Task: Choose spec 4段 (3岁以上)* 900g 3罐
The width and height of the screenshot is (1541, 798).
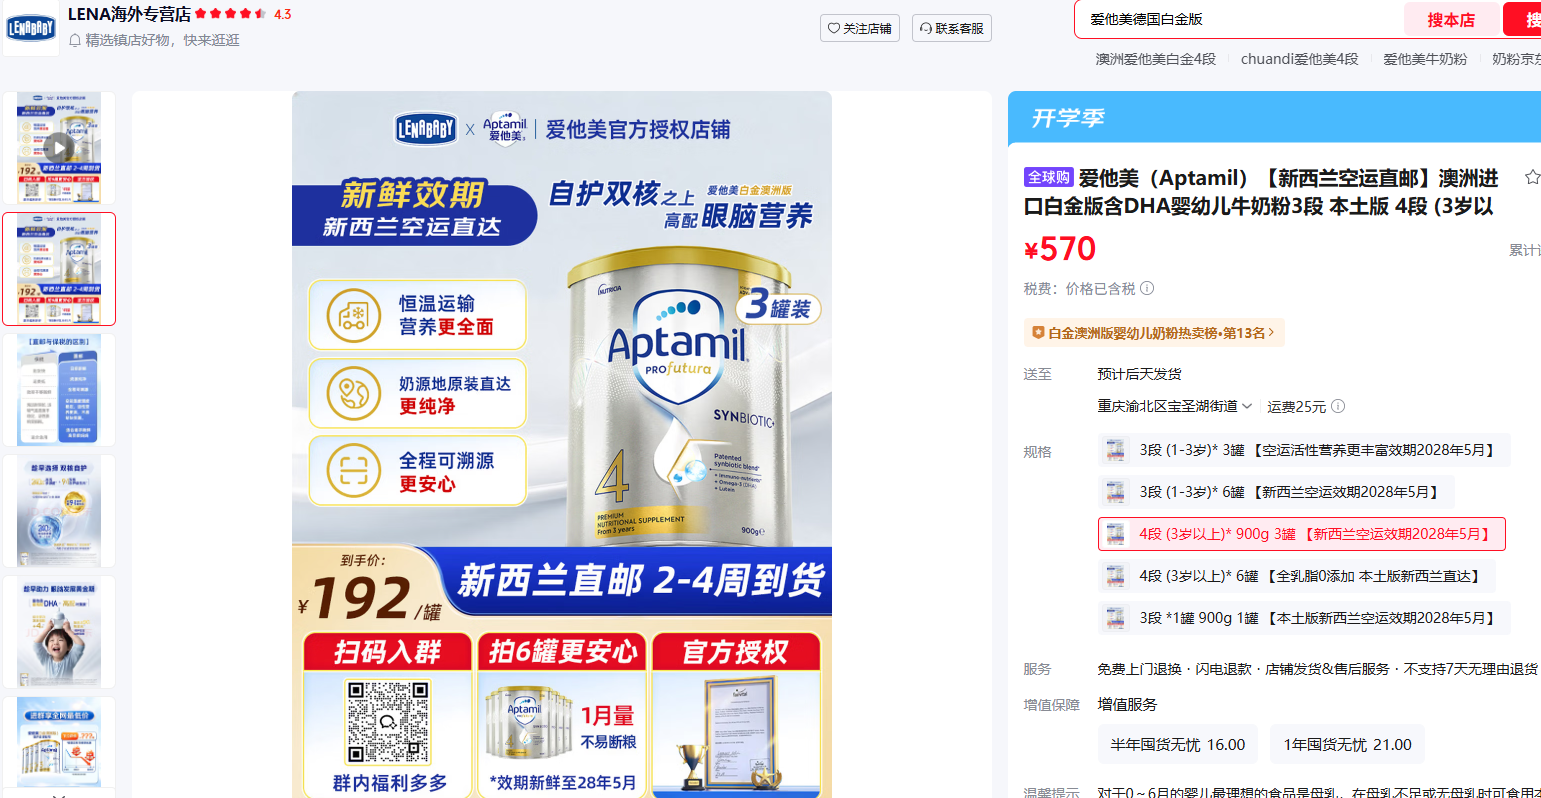Action: 1302,534
